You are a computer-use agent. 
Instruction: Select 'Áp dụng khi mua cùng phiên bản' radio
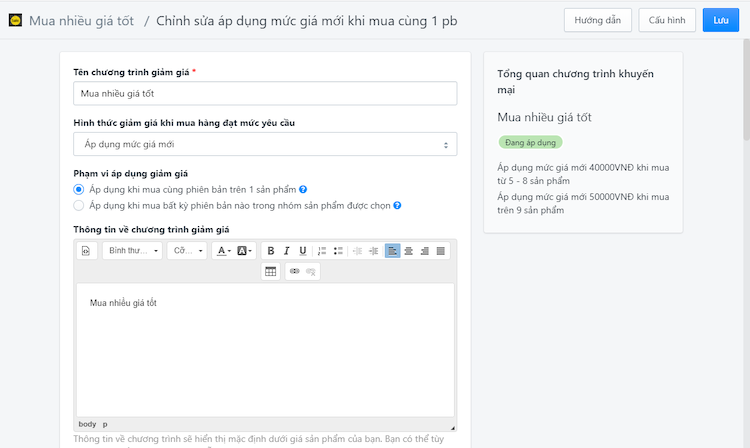pos(78,189)
